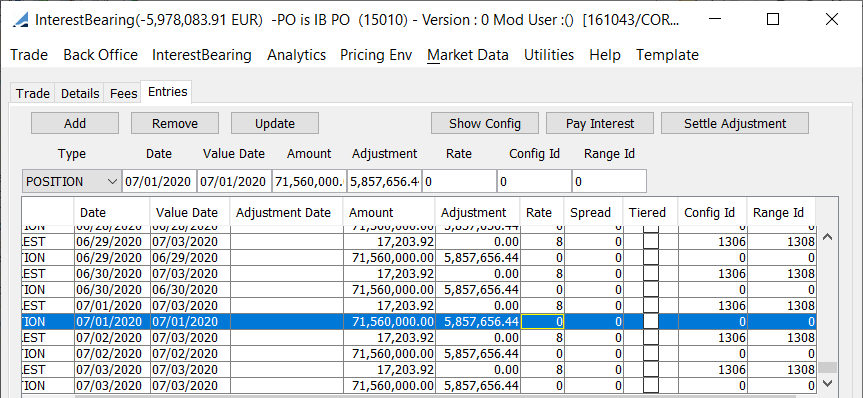Switch to the Fees tab
This screenshot has width=863, height=398.
pyautogui.click(x=123, y=94)
